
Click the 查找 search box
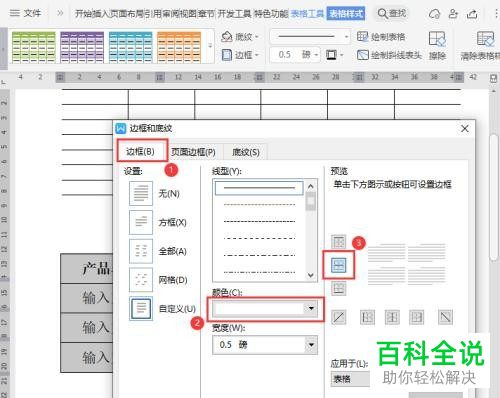(392, 14)
